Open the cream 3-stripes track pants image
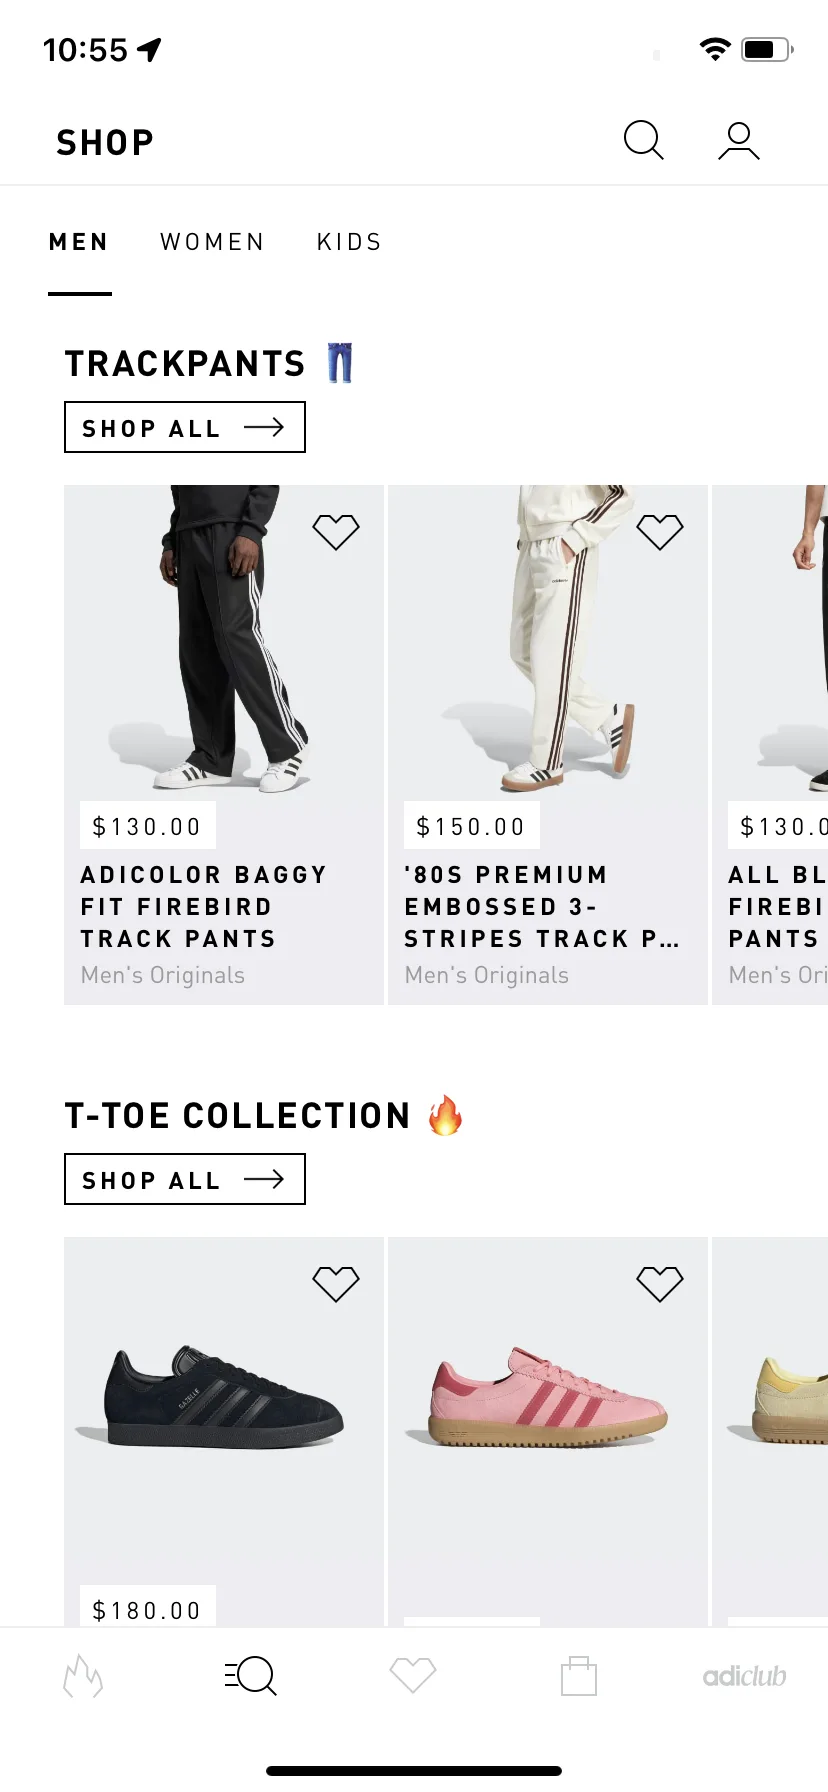Screen dimensions: 828x1792 click(548, 640)
